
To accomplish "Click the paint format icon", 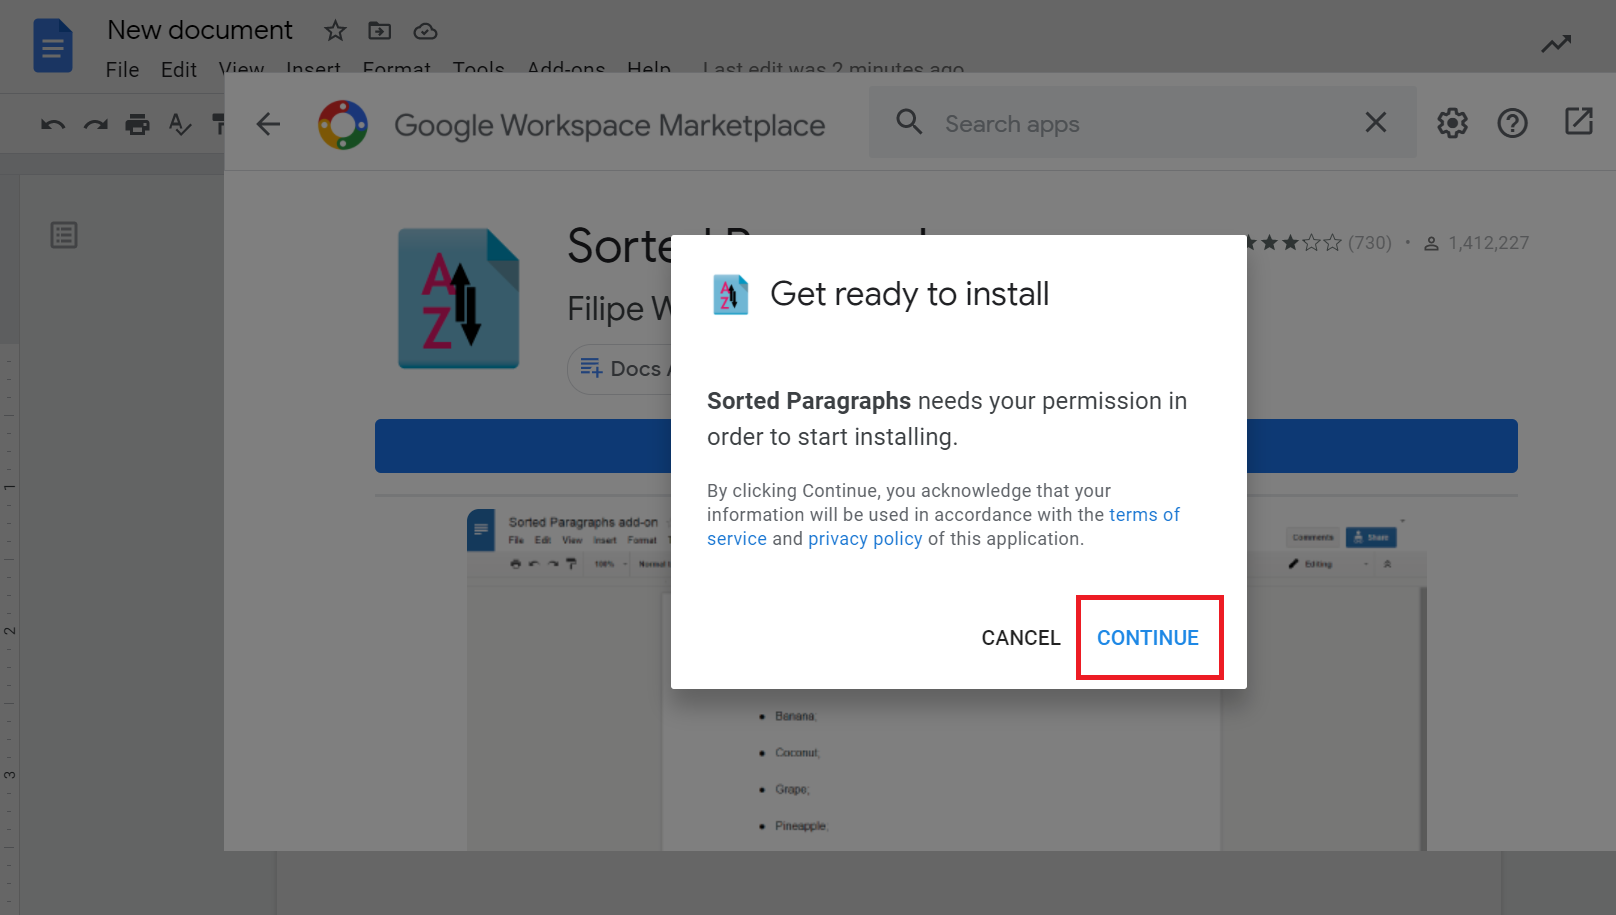I will [218, 124].
